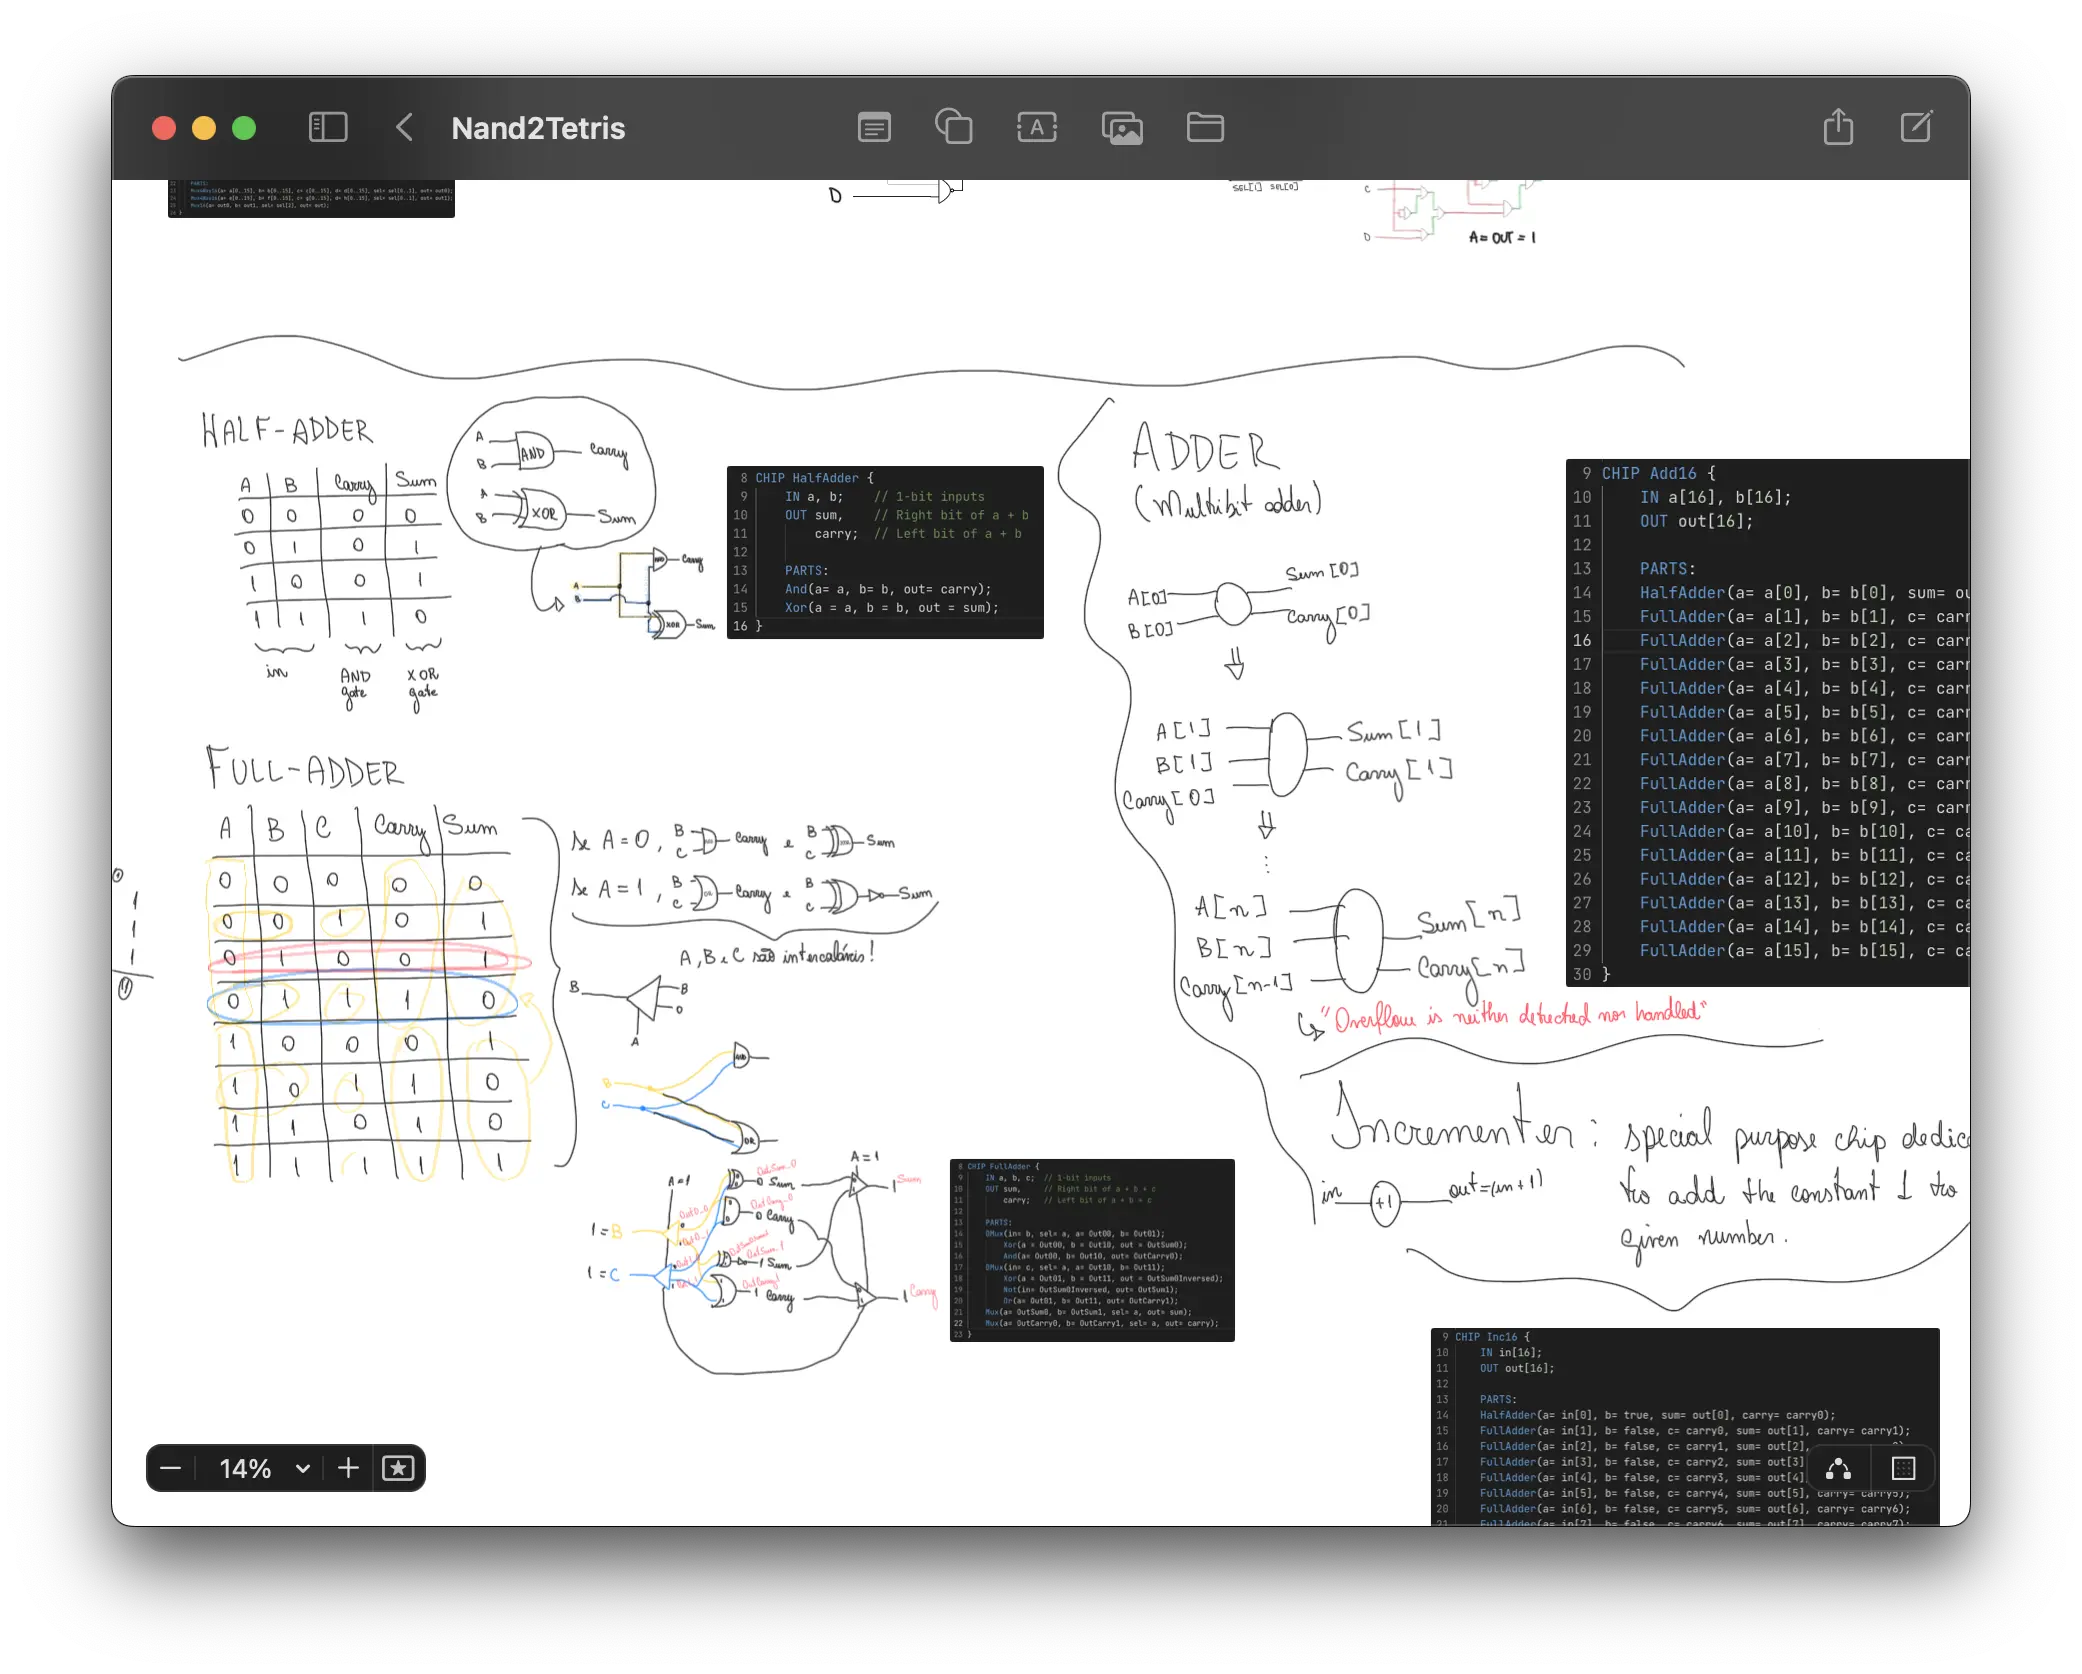The image size is (2082, 1674).
Task: Click the 14% zoom percentage control
Action: click(245, 1468)
